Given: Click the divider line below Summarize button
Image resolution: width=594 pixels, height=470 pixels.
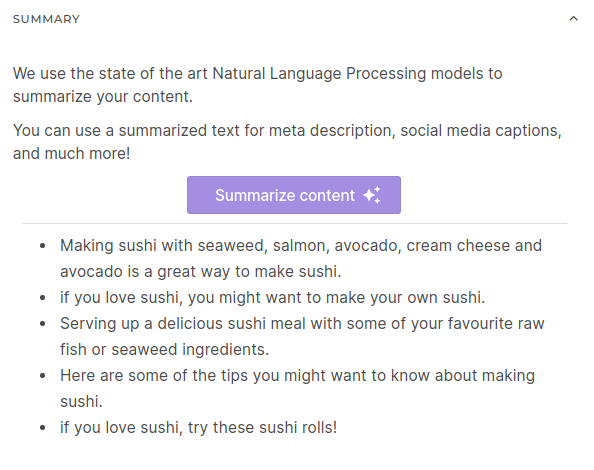Looking at the screenshot, I should tap(294, 223).
